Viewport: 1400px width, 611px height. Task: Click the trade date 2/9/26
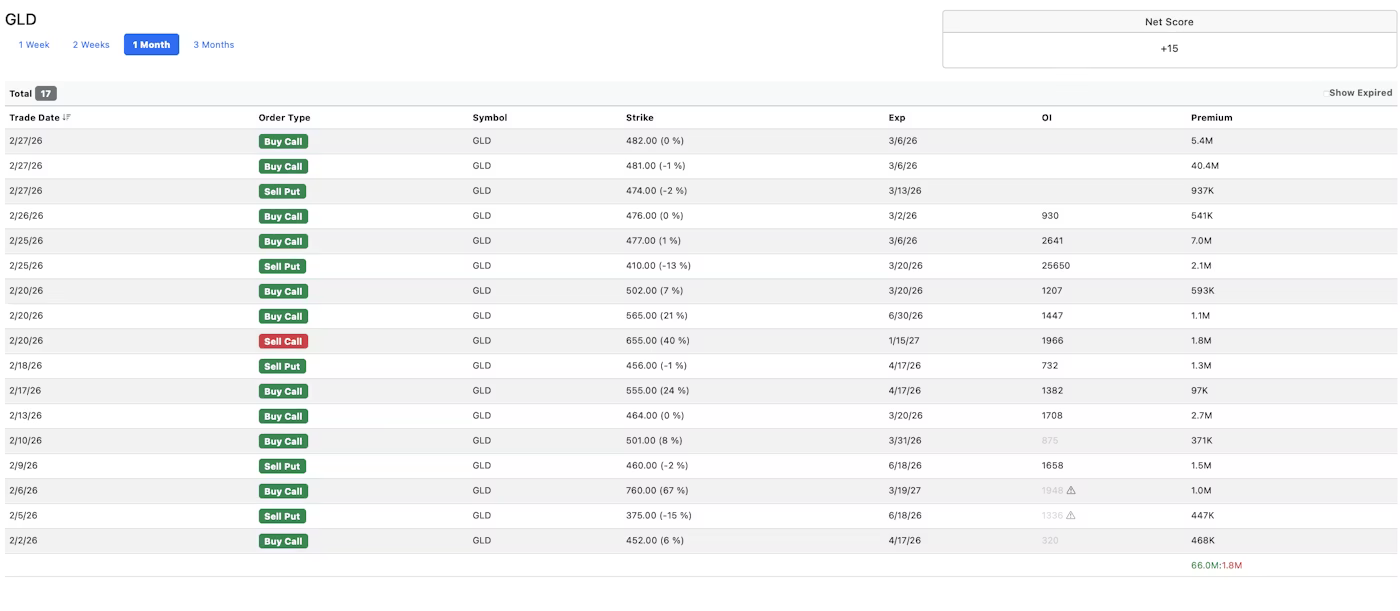coord(23,466)
